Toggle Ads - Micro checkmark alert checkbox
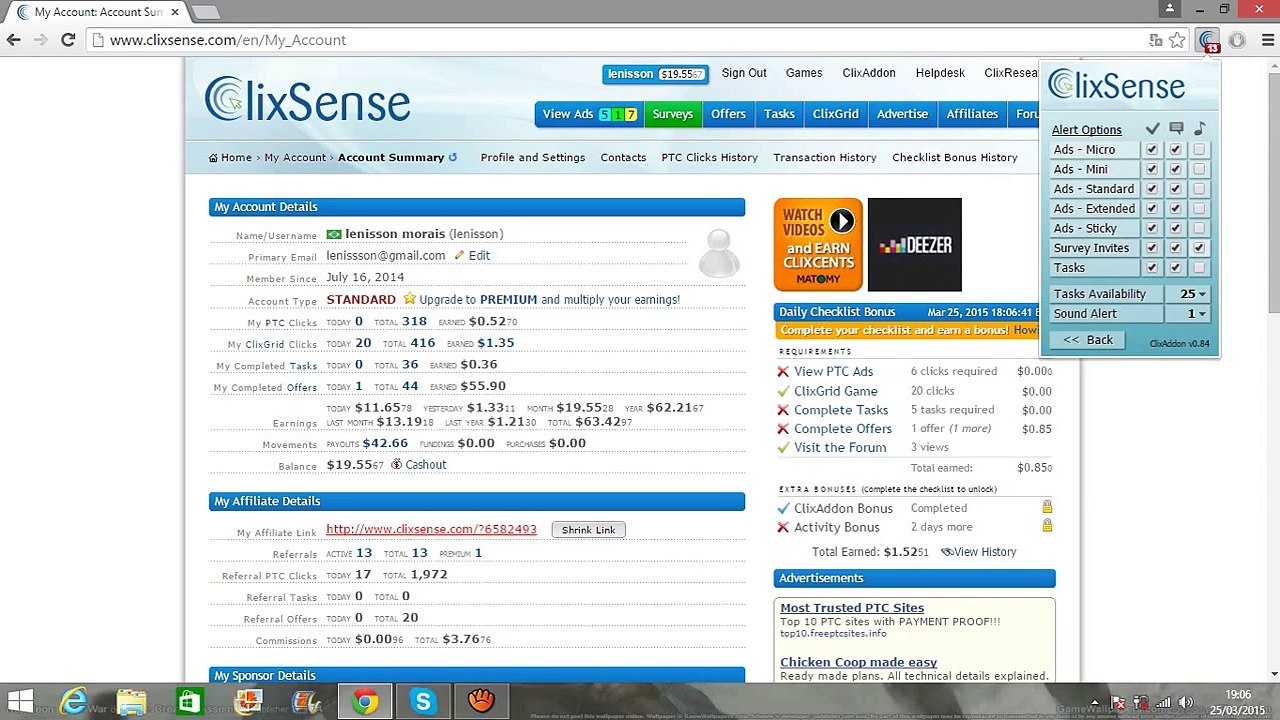This screenshot has width=1280, height=720. 1152,150
